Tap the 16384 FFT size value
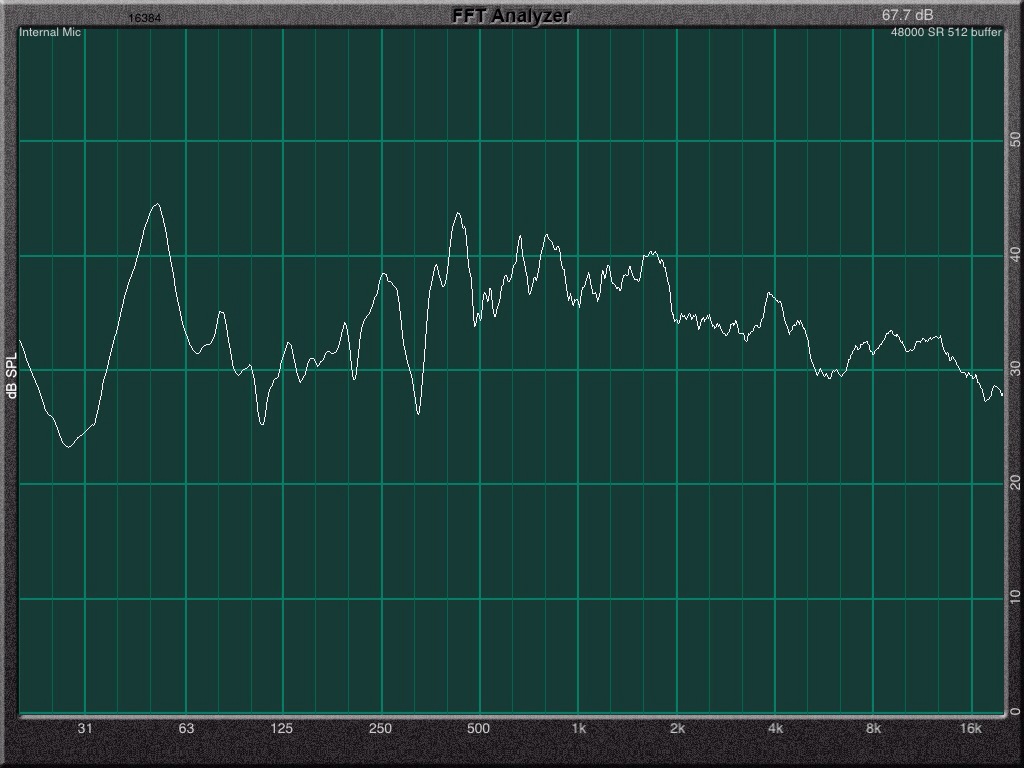Screen dimensions: 1024x768 point(144,18)
